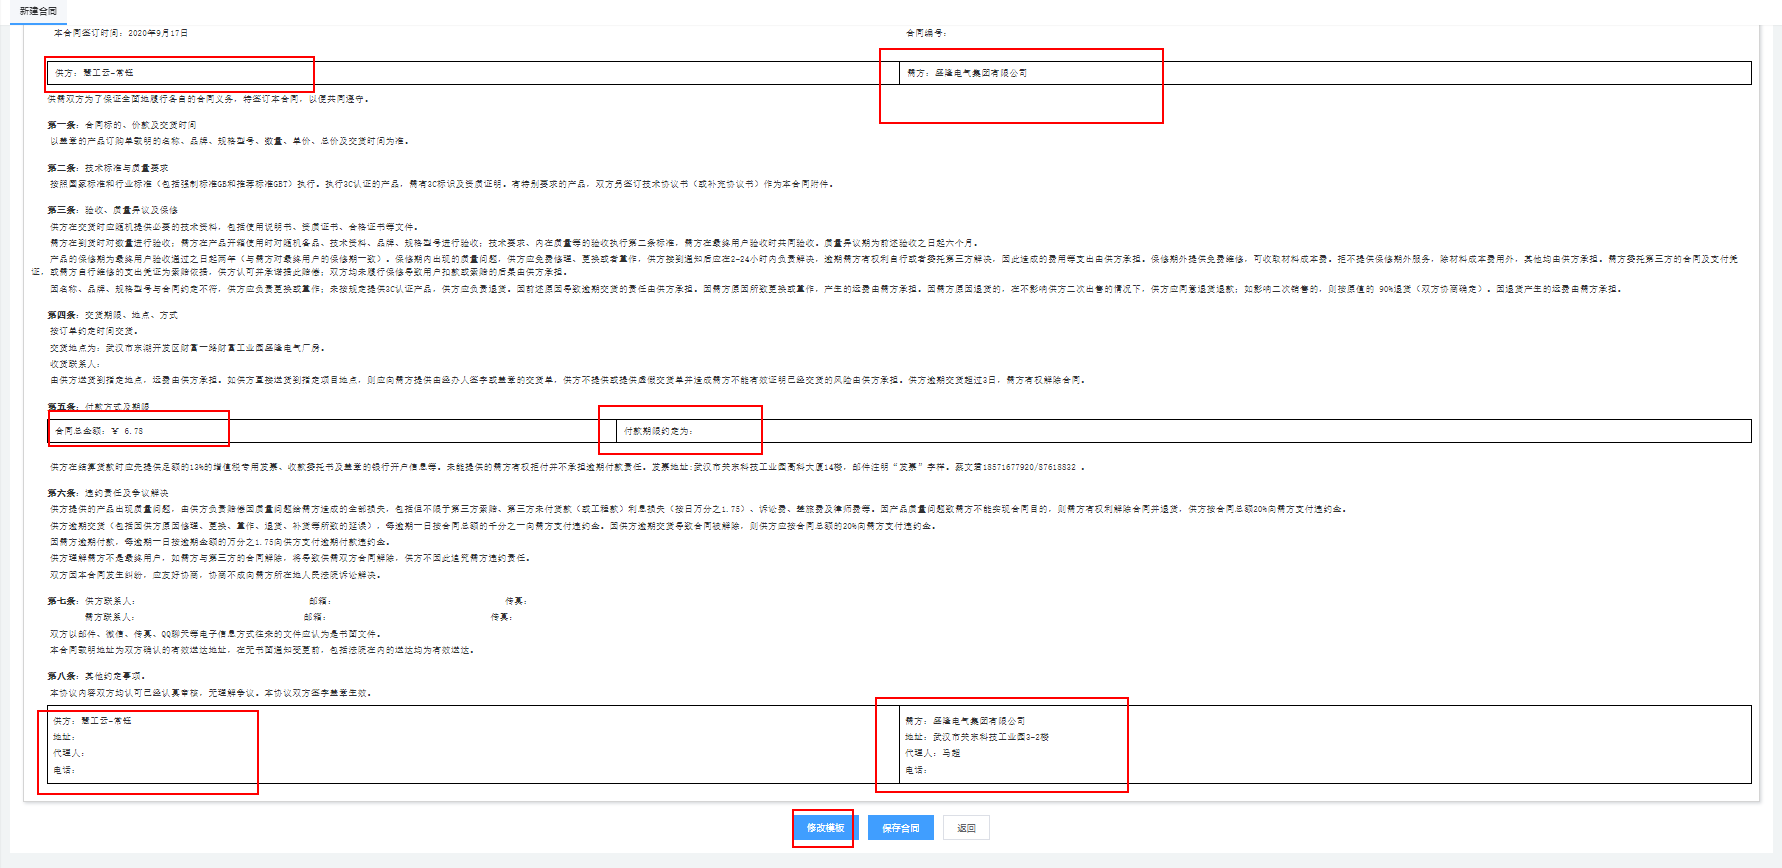Screen dimensions: 1782x868
Task: Click the 付款期限约定为 field
Action: tap(659, 431)
